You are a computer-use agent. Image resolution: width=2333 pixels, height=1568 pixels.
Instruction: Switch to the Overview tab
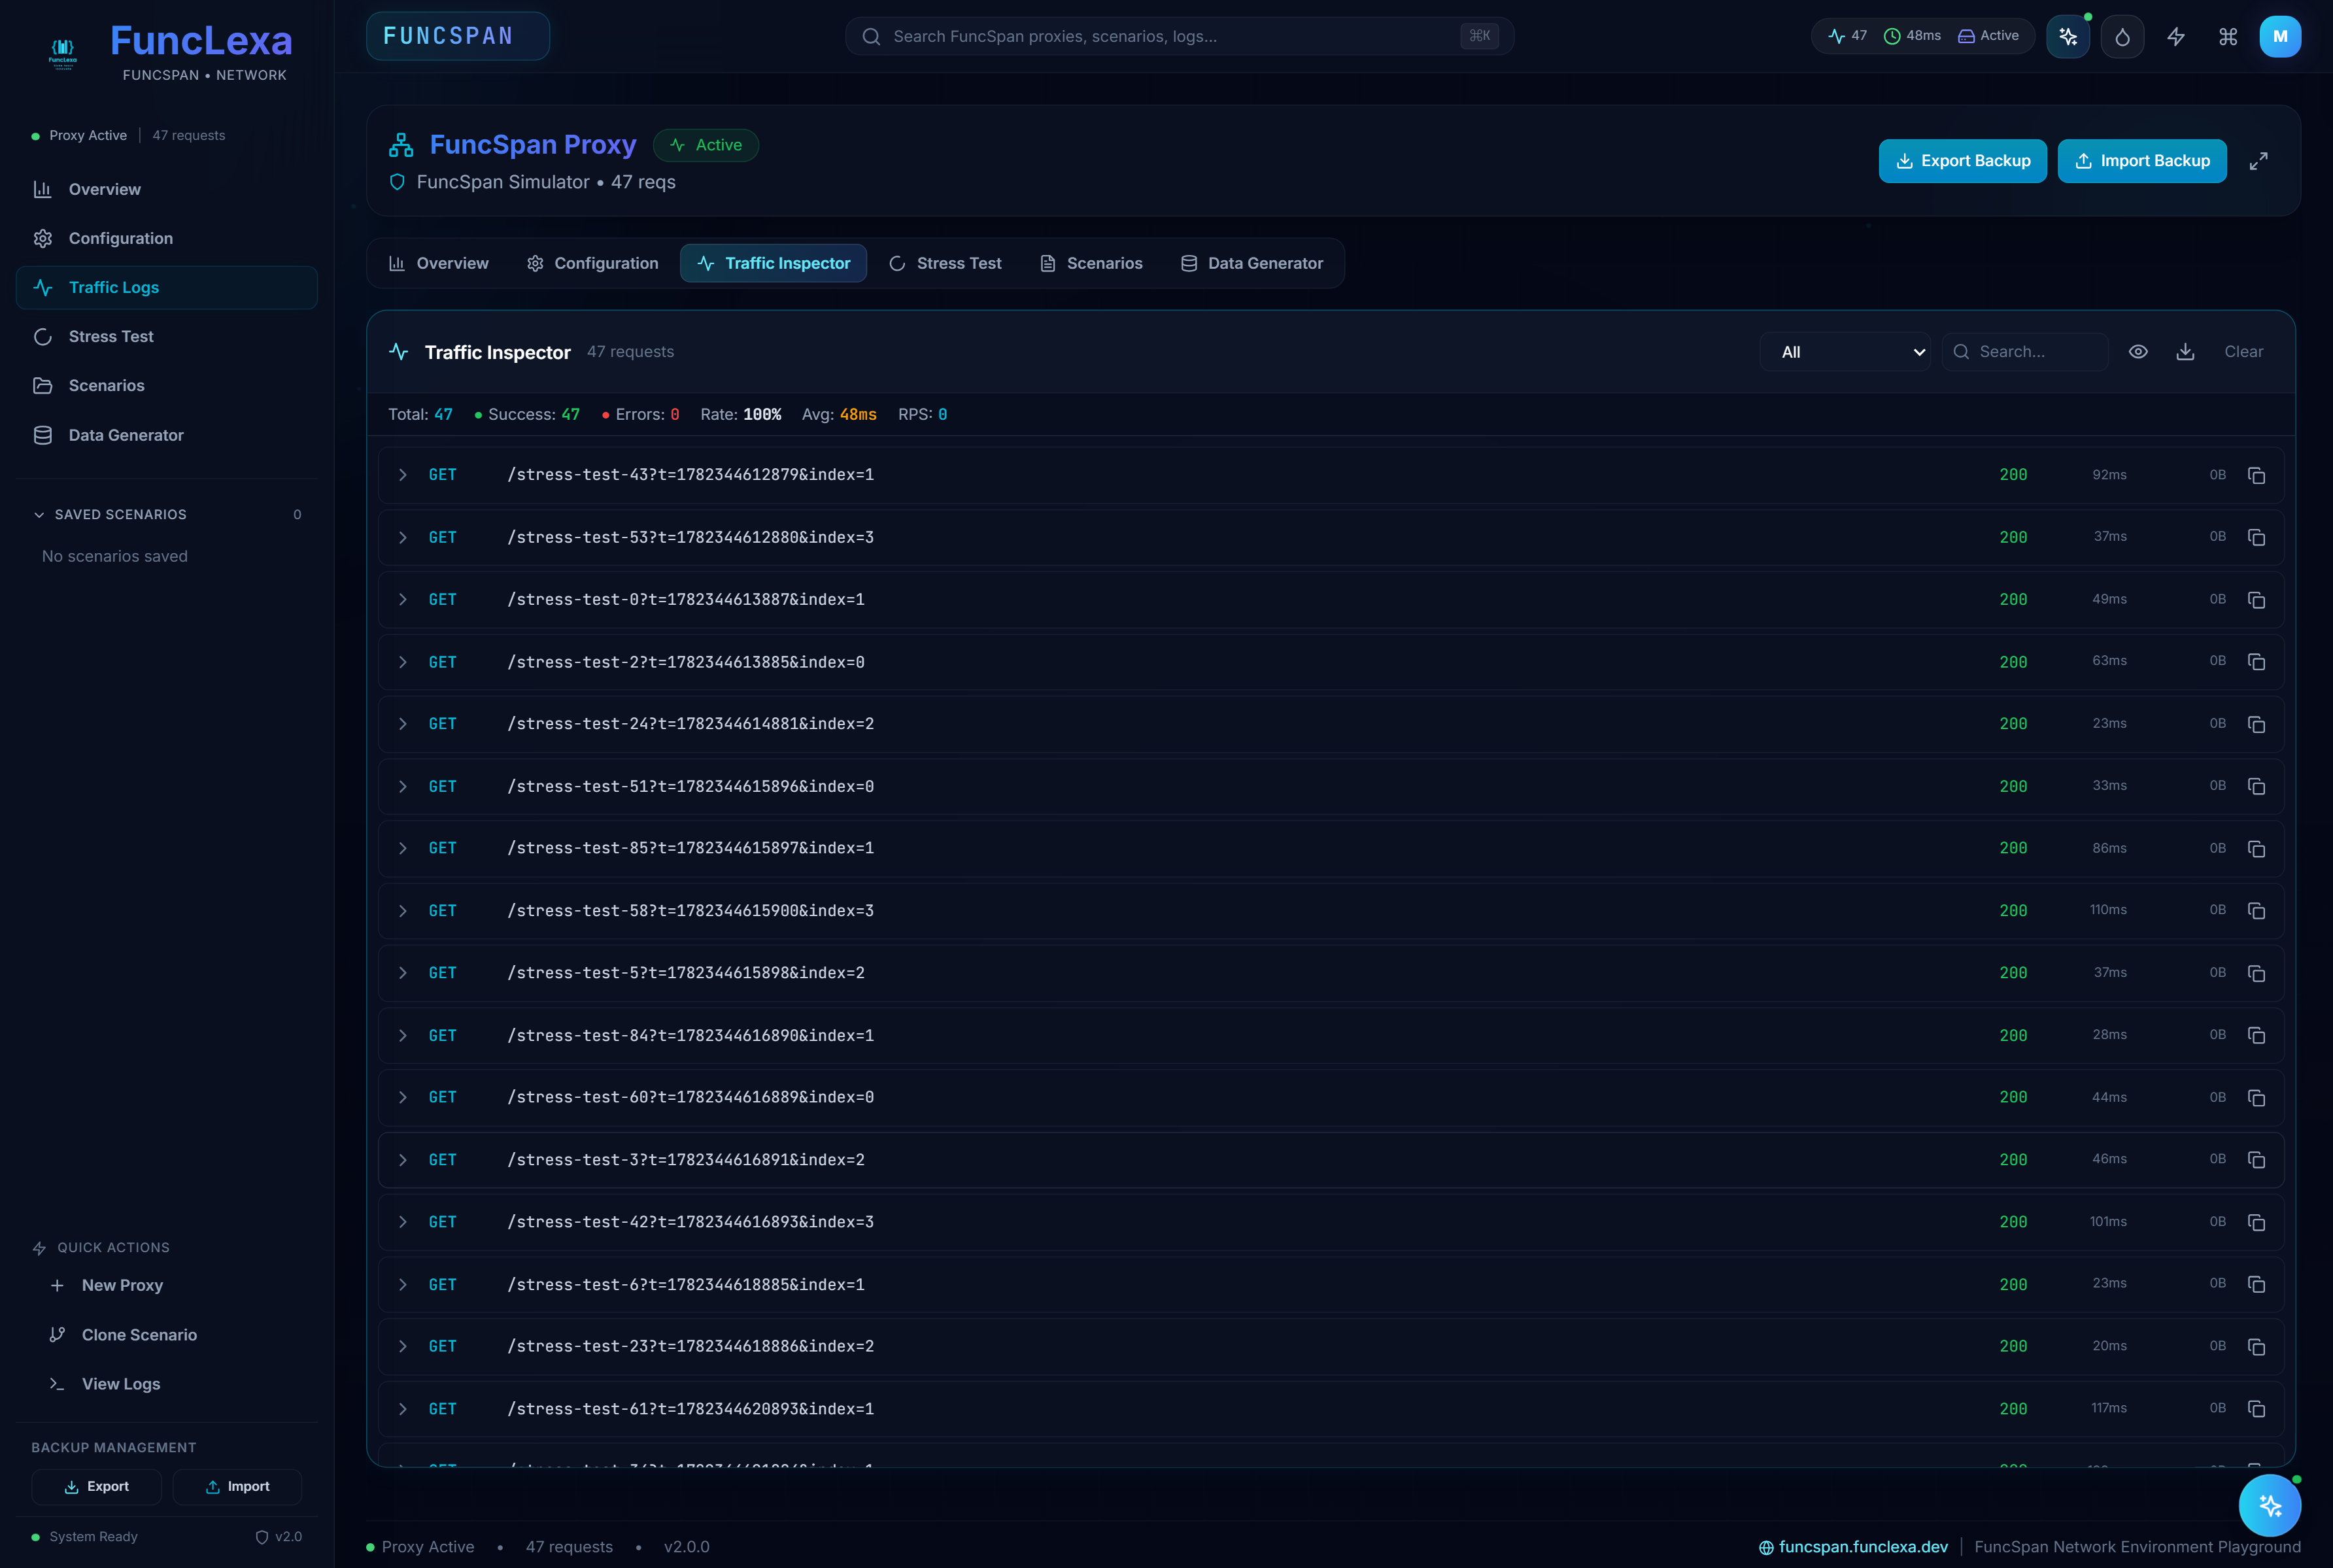point(439,263)
